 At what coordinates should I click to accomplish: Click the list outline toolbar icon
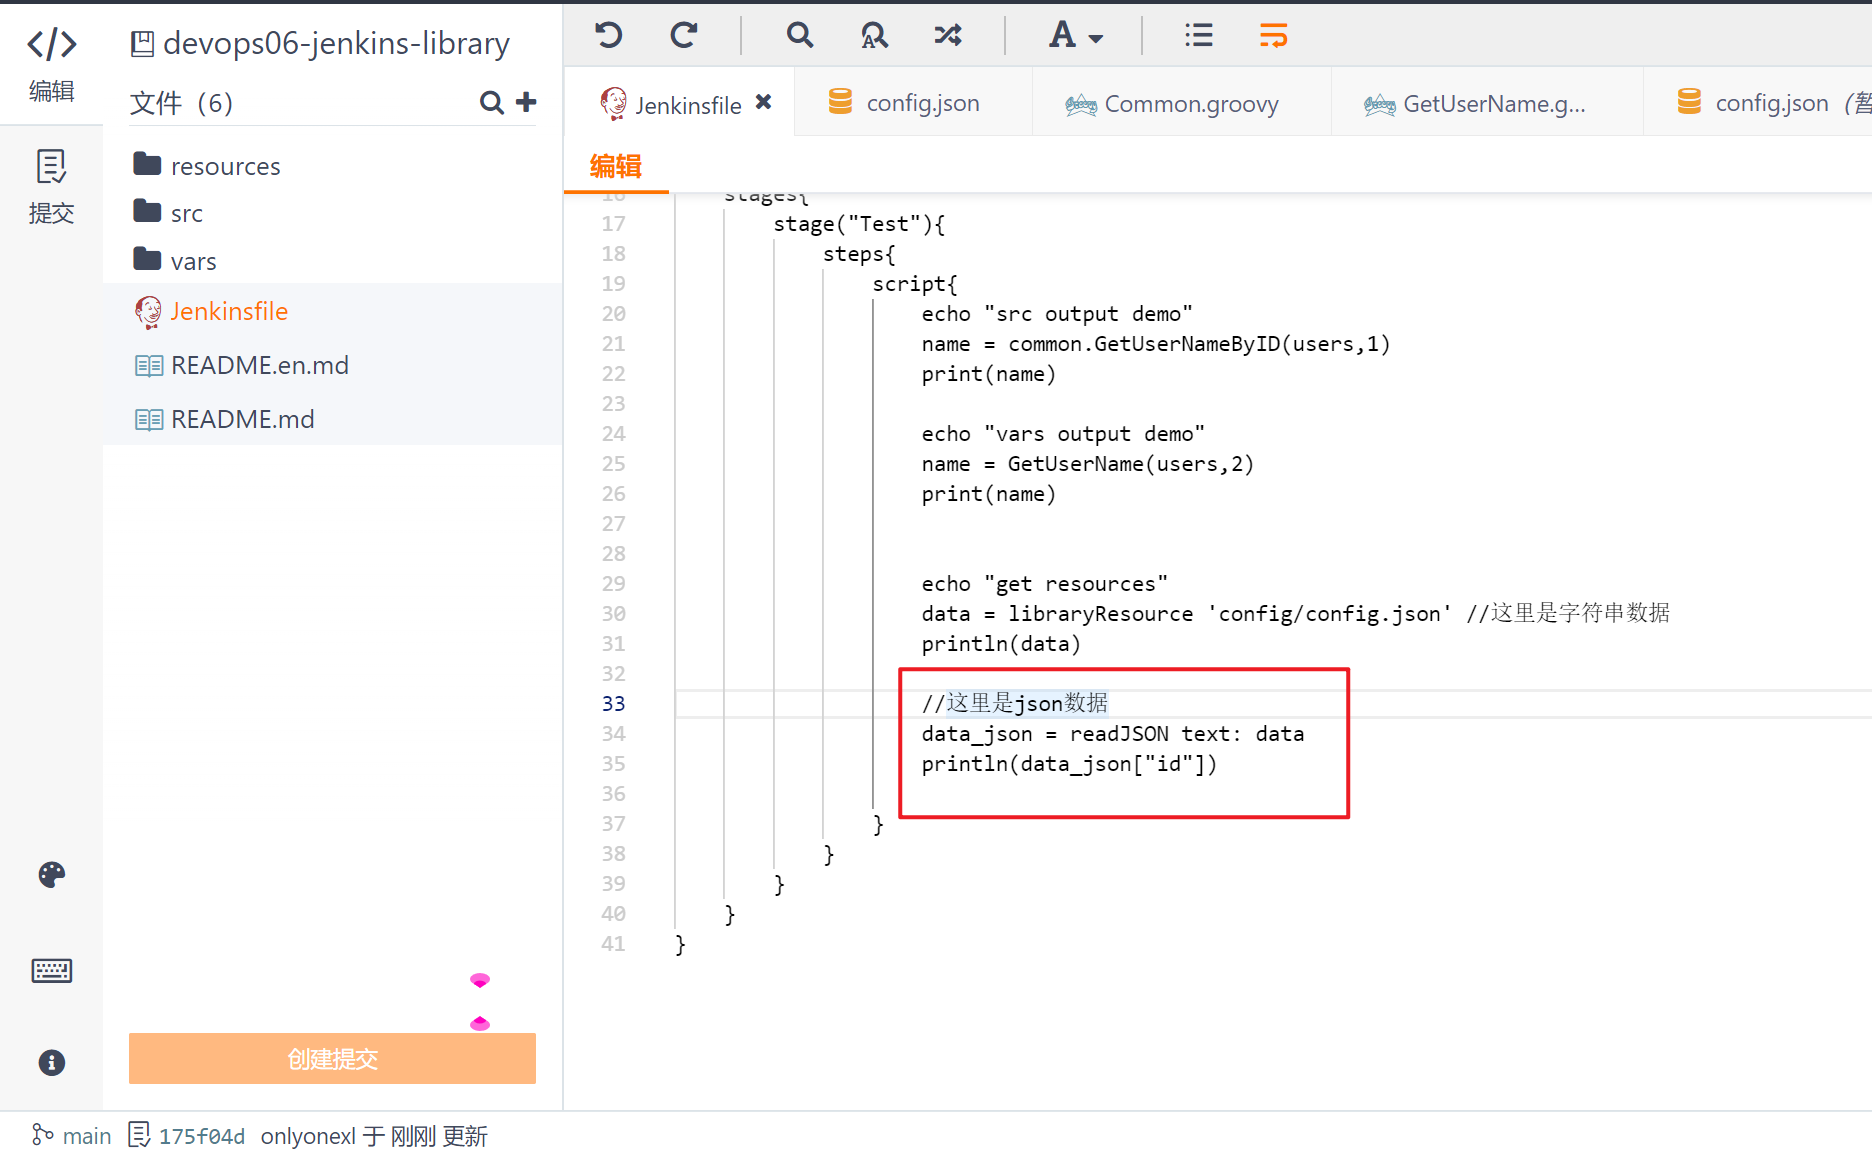[x=1198, y=36]
